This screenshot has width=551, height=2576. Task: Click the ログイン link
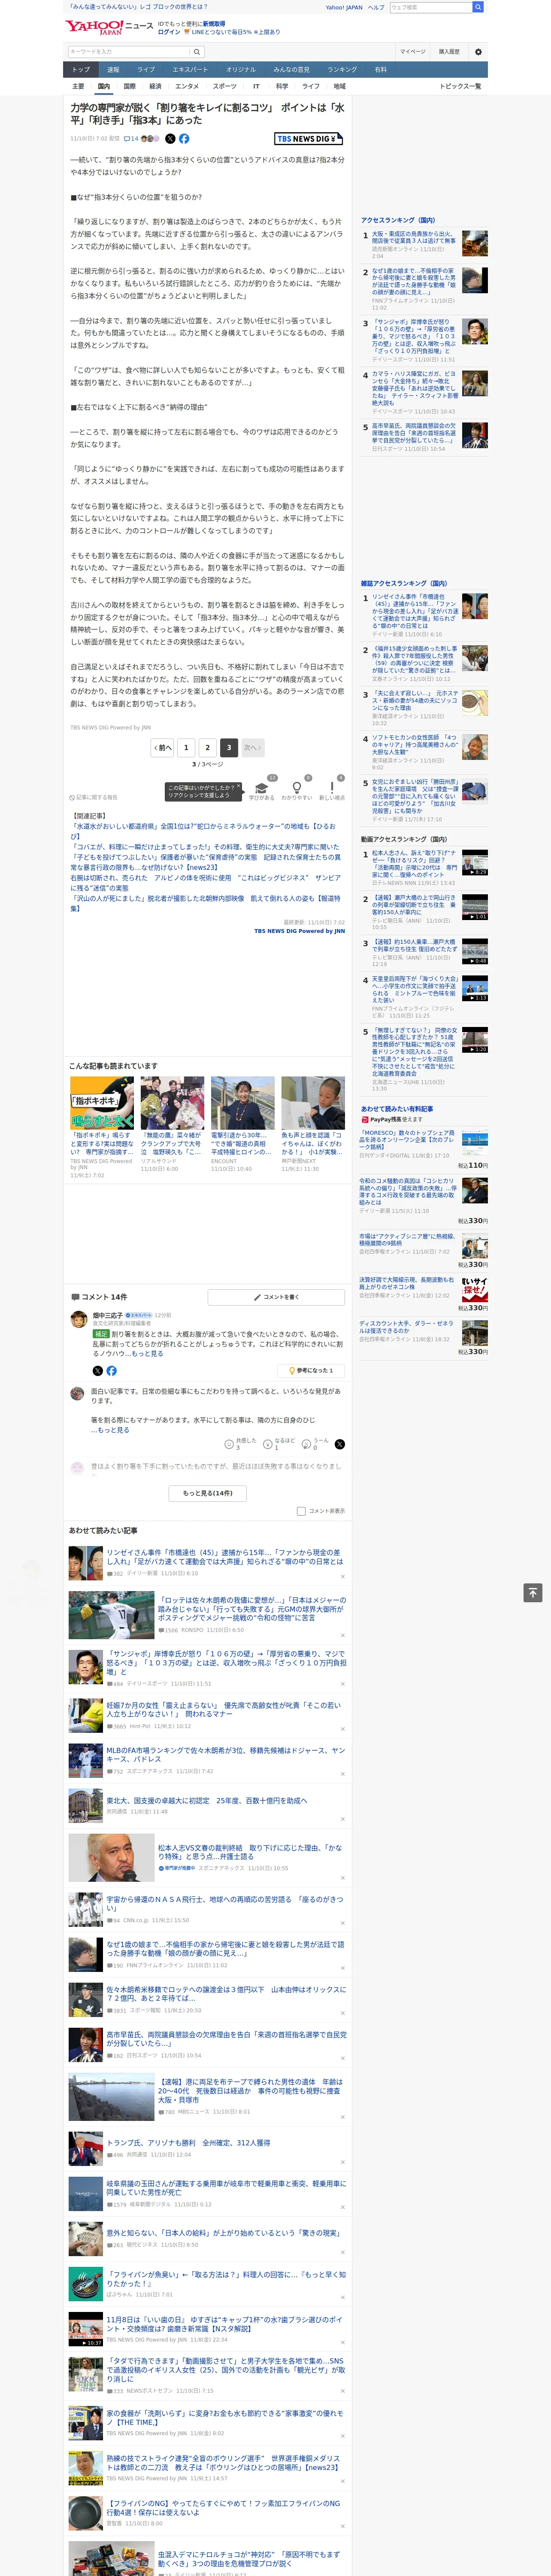169,32
